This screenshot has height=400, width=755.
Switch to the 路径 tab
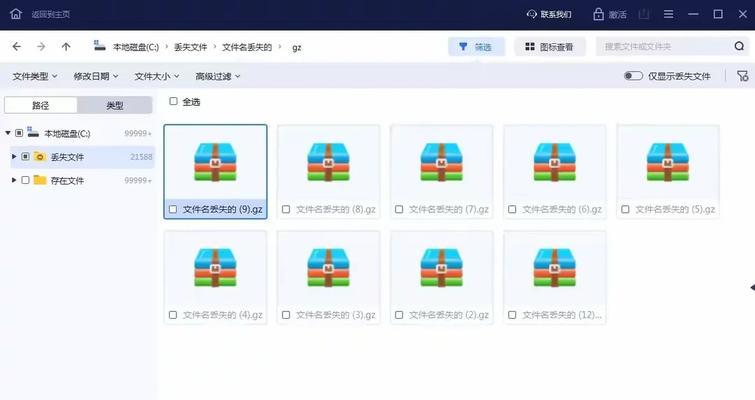[x=41, y=105]
